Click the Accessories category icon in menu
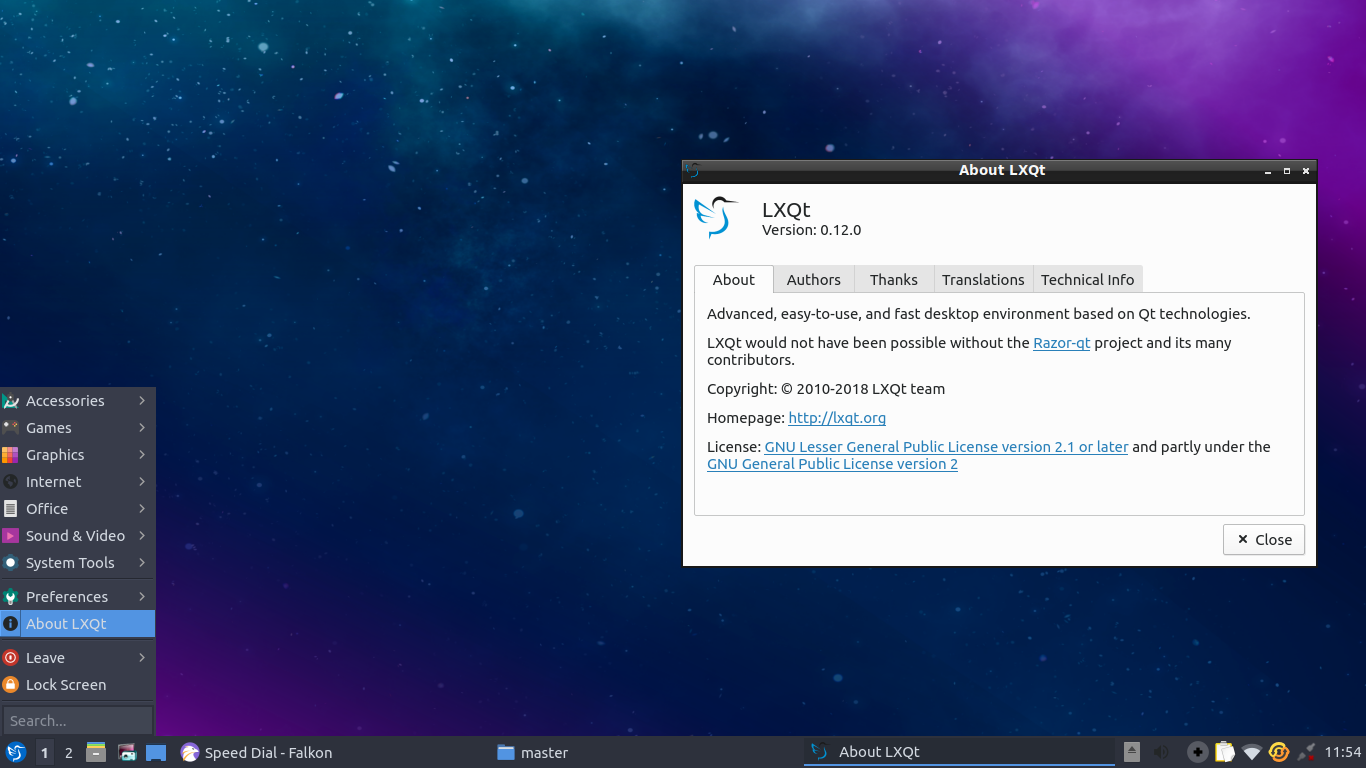 [11, 401]
